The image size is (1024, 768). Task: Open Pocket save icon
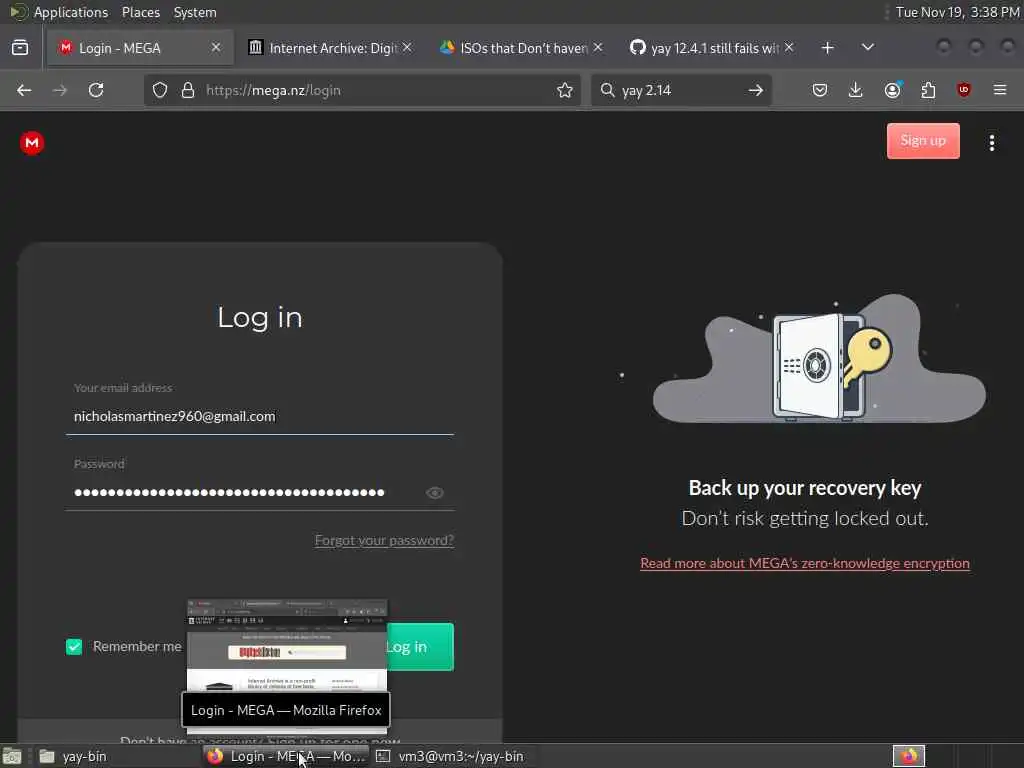(x=820, y=90)
